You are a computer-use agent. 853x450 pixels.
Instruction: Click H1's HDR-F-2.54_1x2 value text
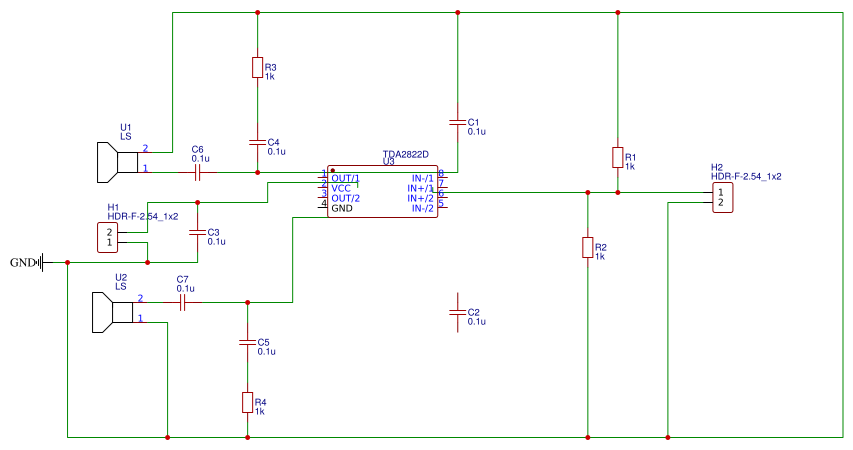click(143, 216)
